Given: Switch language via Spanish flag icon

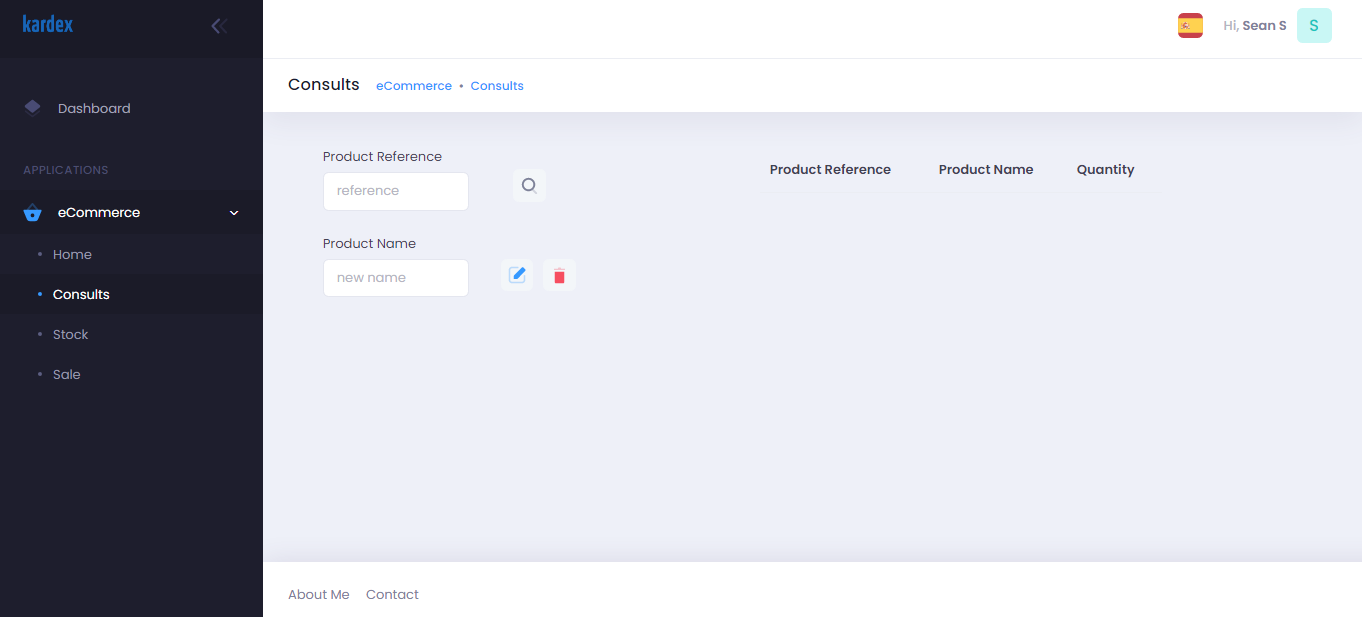Looking at the screenshot, I should point(1190,26).
